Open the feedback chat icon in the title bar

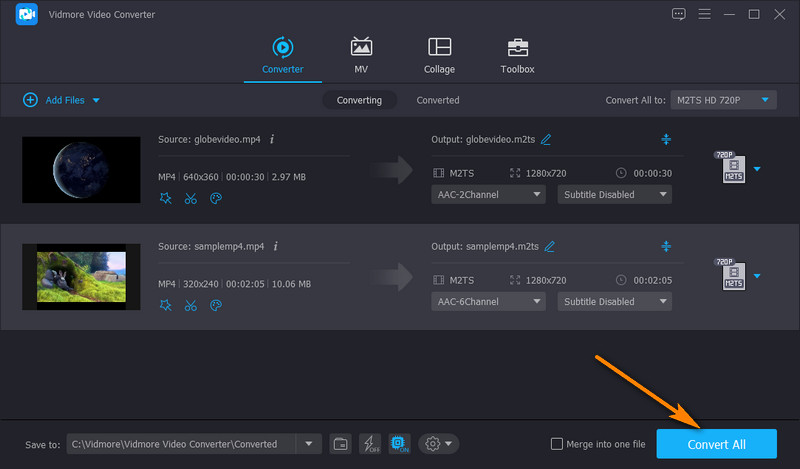click(680, 14)
